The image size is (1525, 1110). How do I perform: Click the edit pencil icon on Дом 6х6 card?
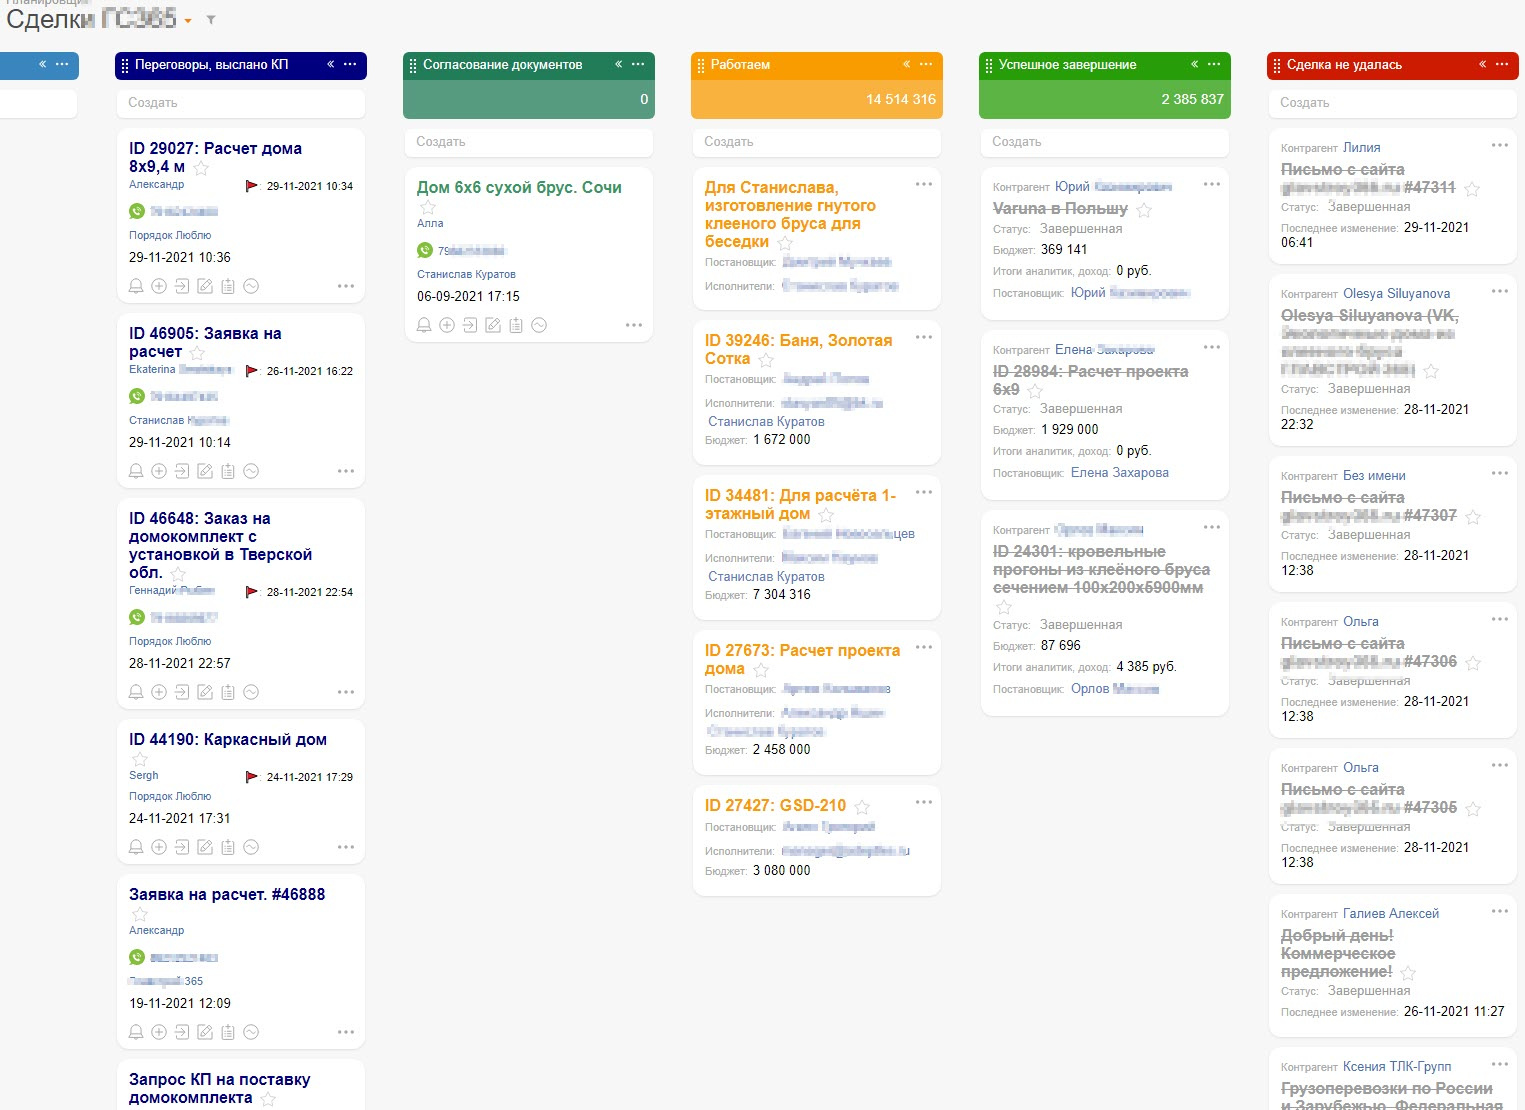(x=493, y=325)
